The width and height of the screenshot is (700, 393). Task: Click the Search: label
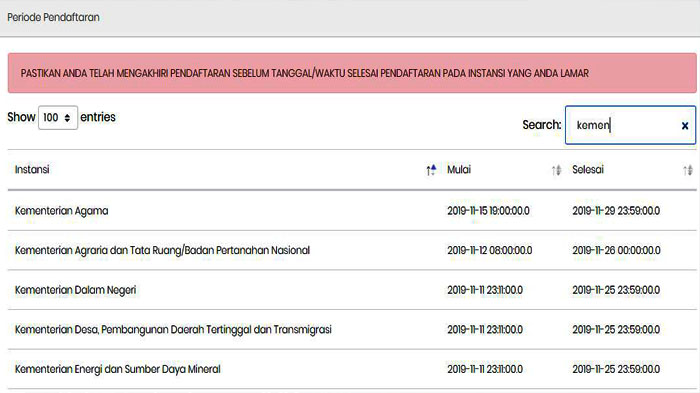pos(542,125)
